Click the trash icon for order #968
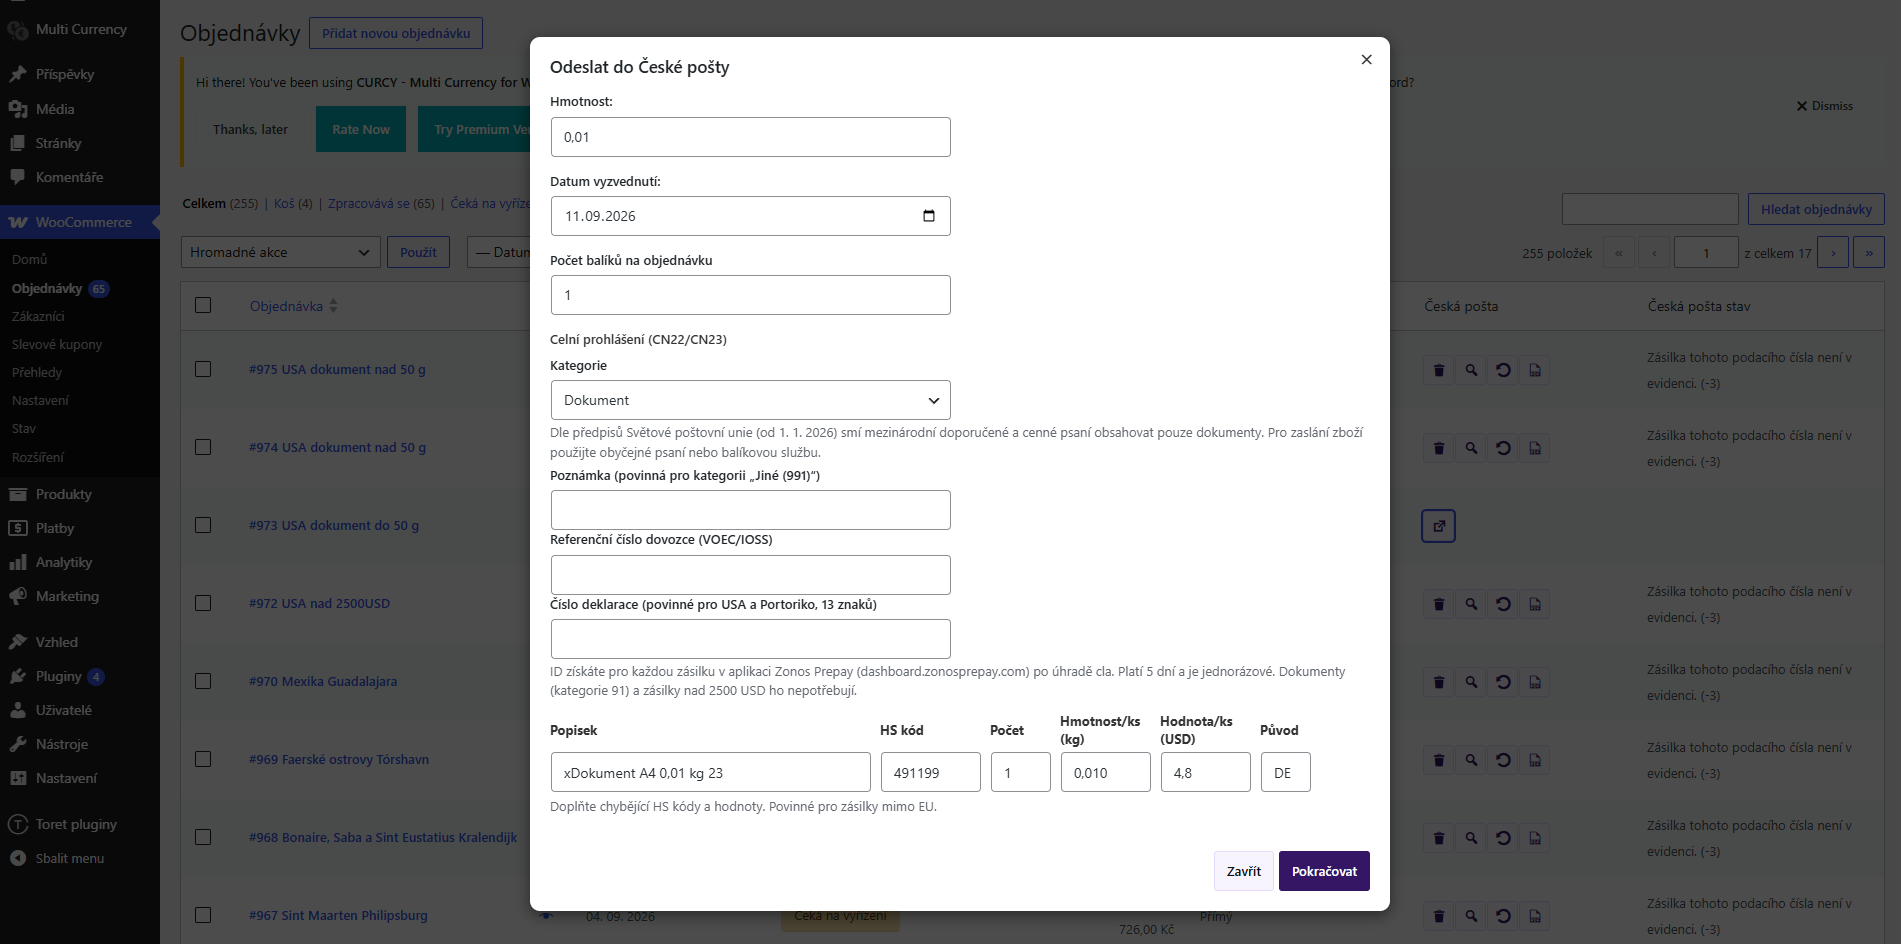Viewport: 1901px width, 944px height. pos(1439,838)
